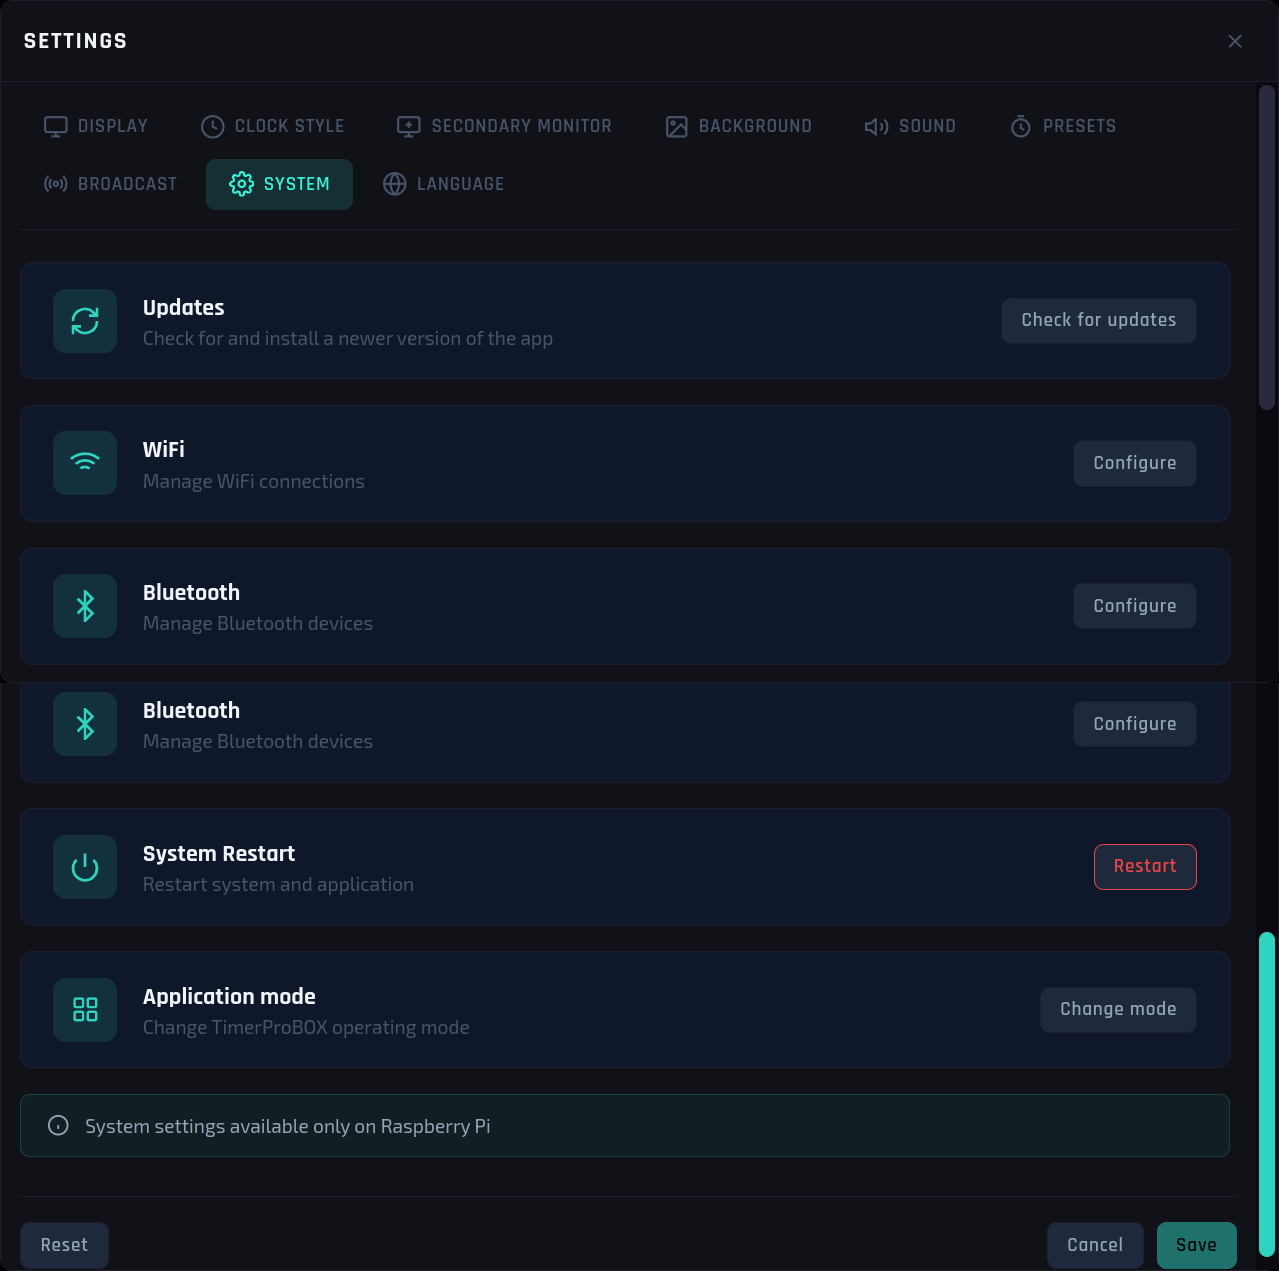This screenshot has height=1271, width=1279.
Task: Click the System Restart power icon
Action: coord(85,867)
